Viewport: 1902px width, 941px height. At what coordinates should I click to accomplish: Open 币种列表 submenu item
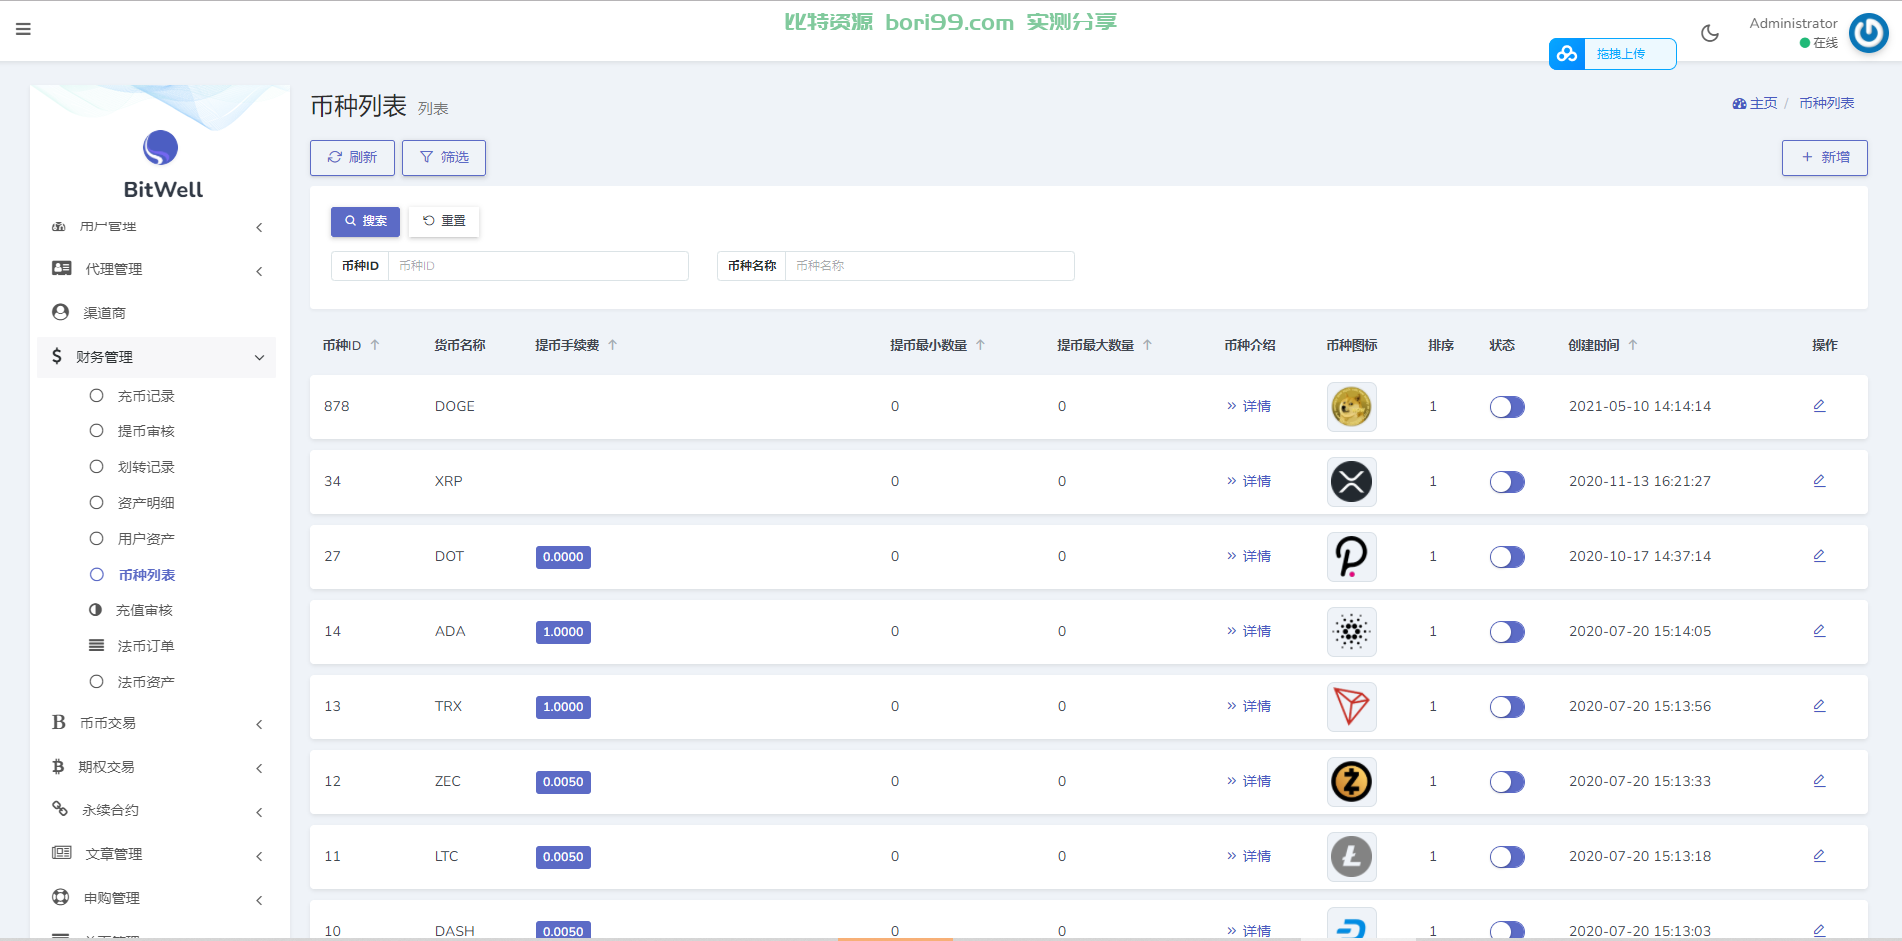(147, 575)
